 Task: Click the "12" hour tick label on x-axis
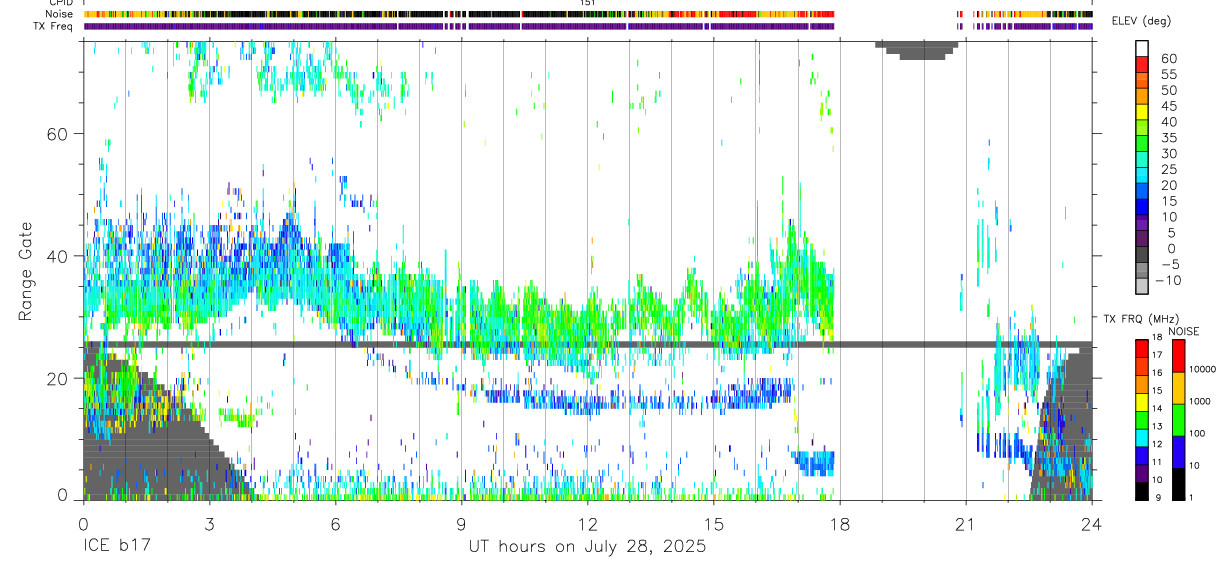click(588, 523)
